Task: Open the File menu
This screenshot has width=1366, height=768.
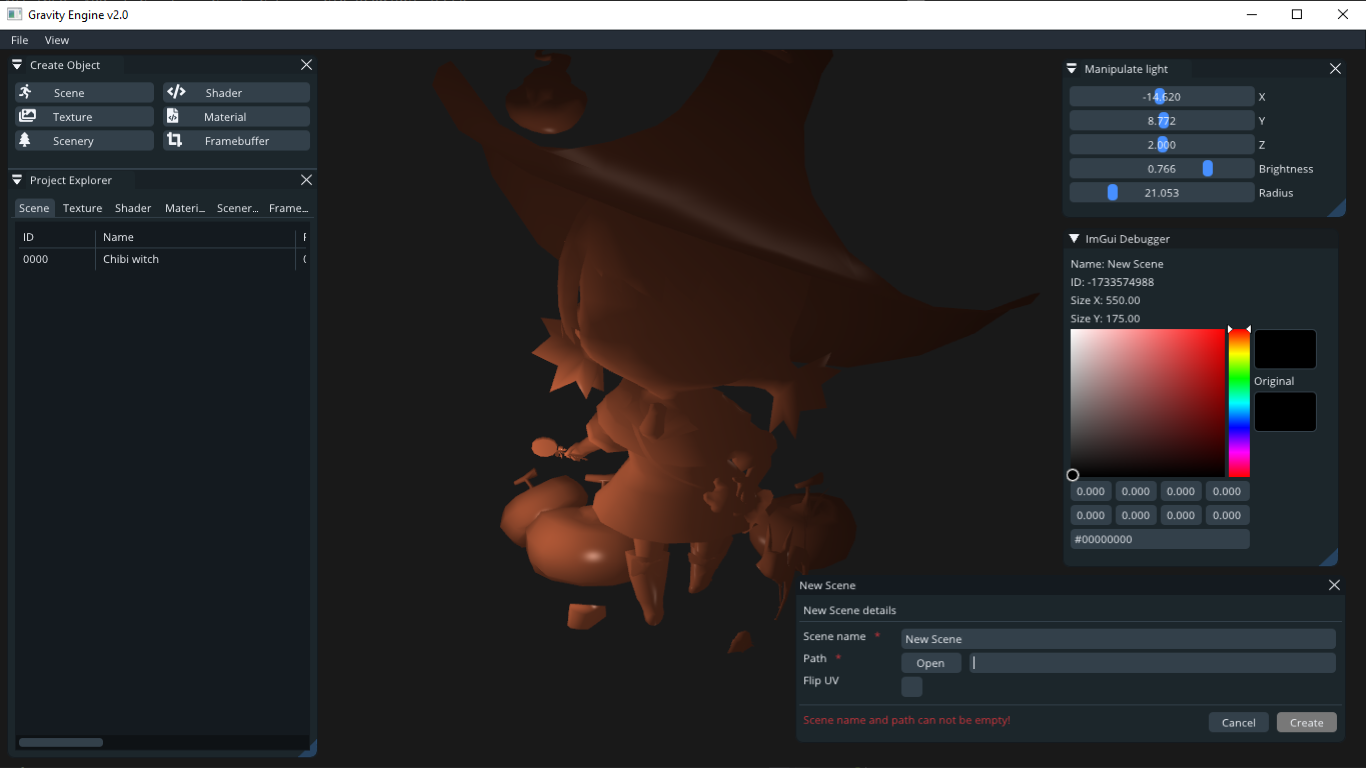Action: click(19, 40)
